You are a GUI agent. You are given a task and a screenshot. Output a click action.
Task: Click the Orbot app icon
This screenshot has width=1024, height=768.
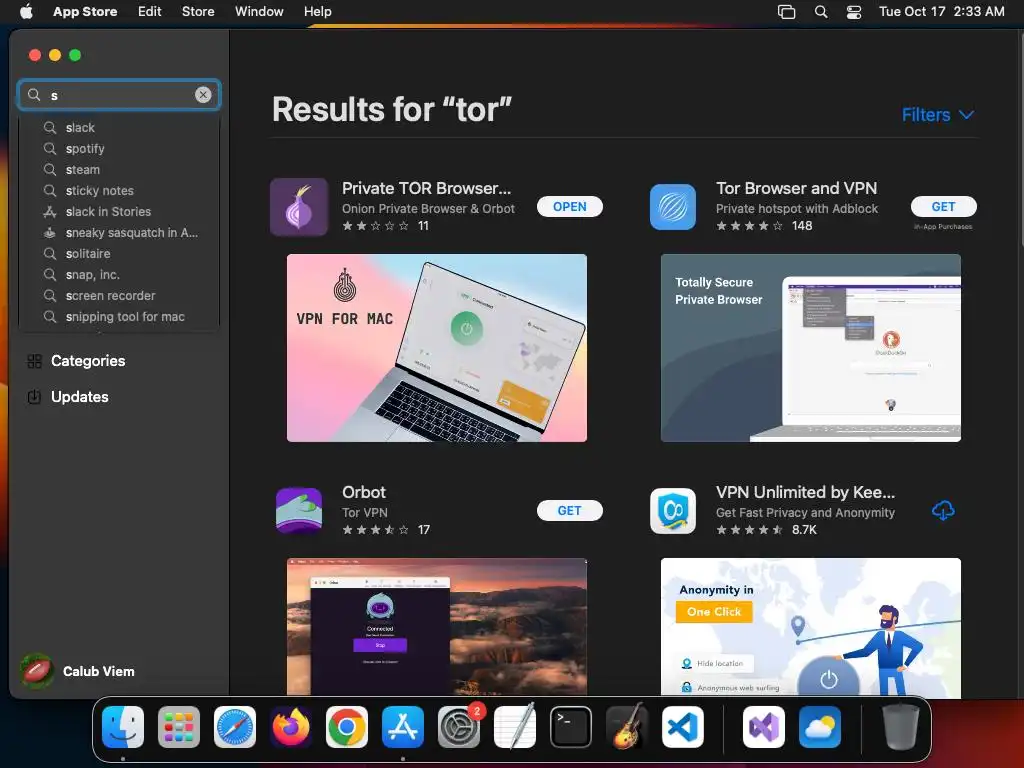[x=299, y=511]
